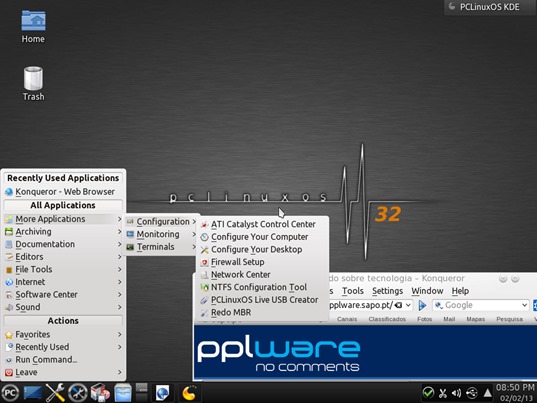The image size is (537, 403).
Task: Open Konqueror - Web Browser recent entry
Action: coord(63,192)
